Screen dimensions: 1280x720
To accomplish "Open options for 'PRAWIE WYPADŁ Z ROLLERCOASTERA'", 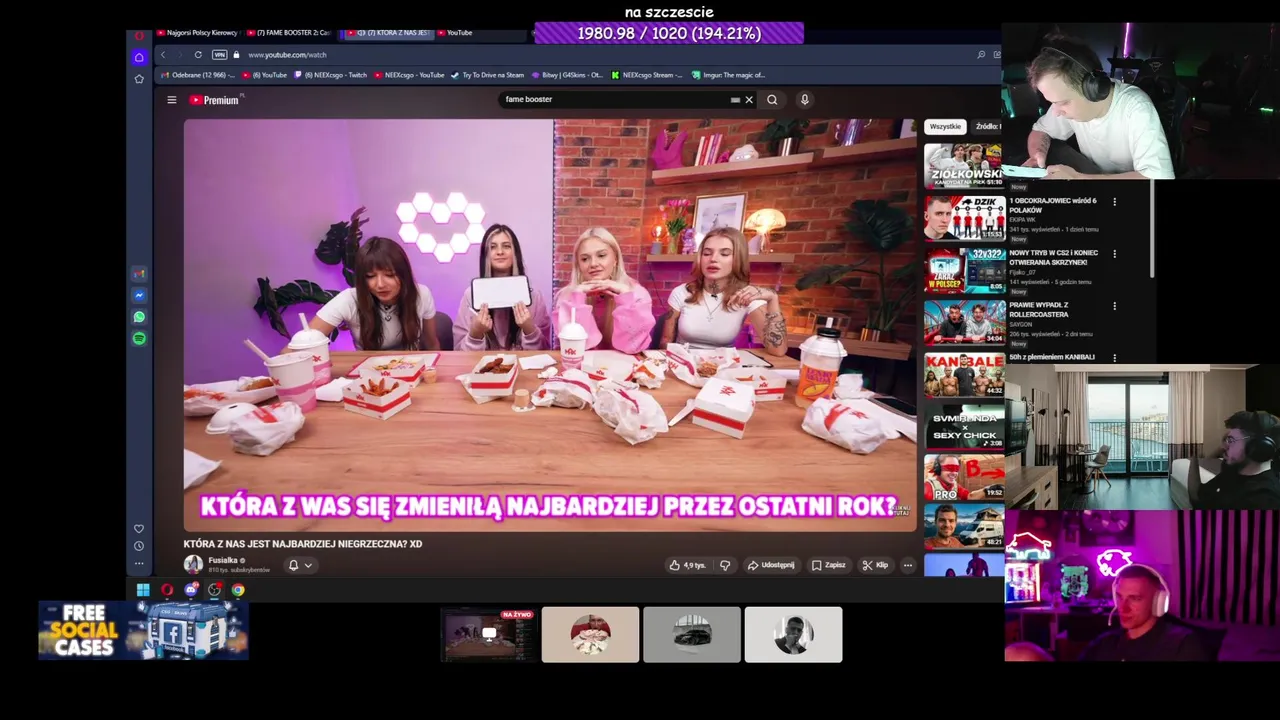I will 1114,305.
